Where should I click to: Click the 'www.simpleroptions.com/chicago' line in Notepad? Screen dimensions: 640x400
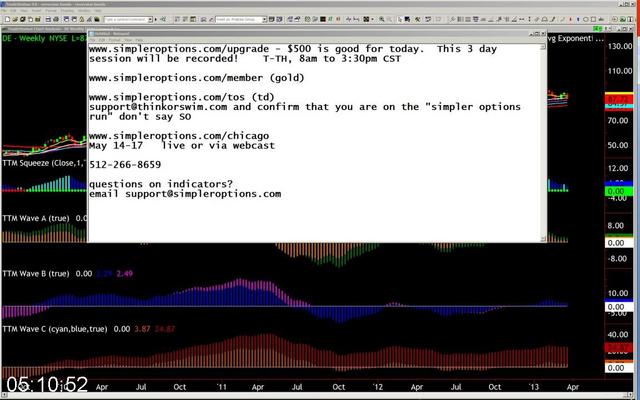[179, 136]
